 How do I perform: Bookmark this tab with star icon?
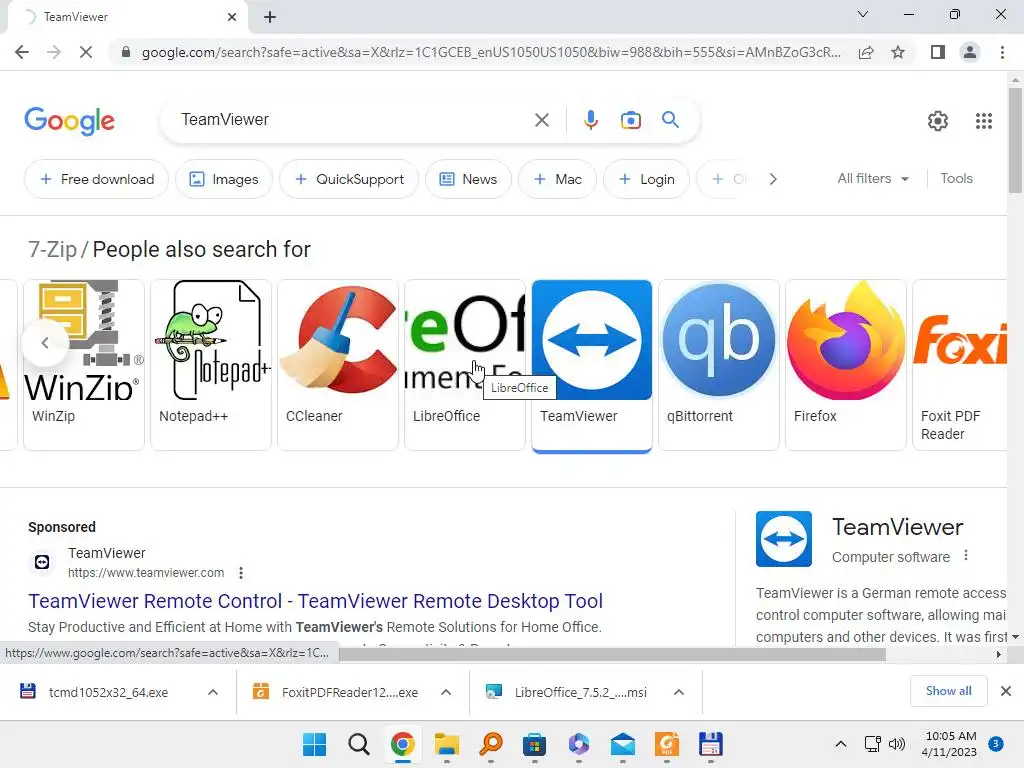tap(898, 52)
